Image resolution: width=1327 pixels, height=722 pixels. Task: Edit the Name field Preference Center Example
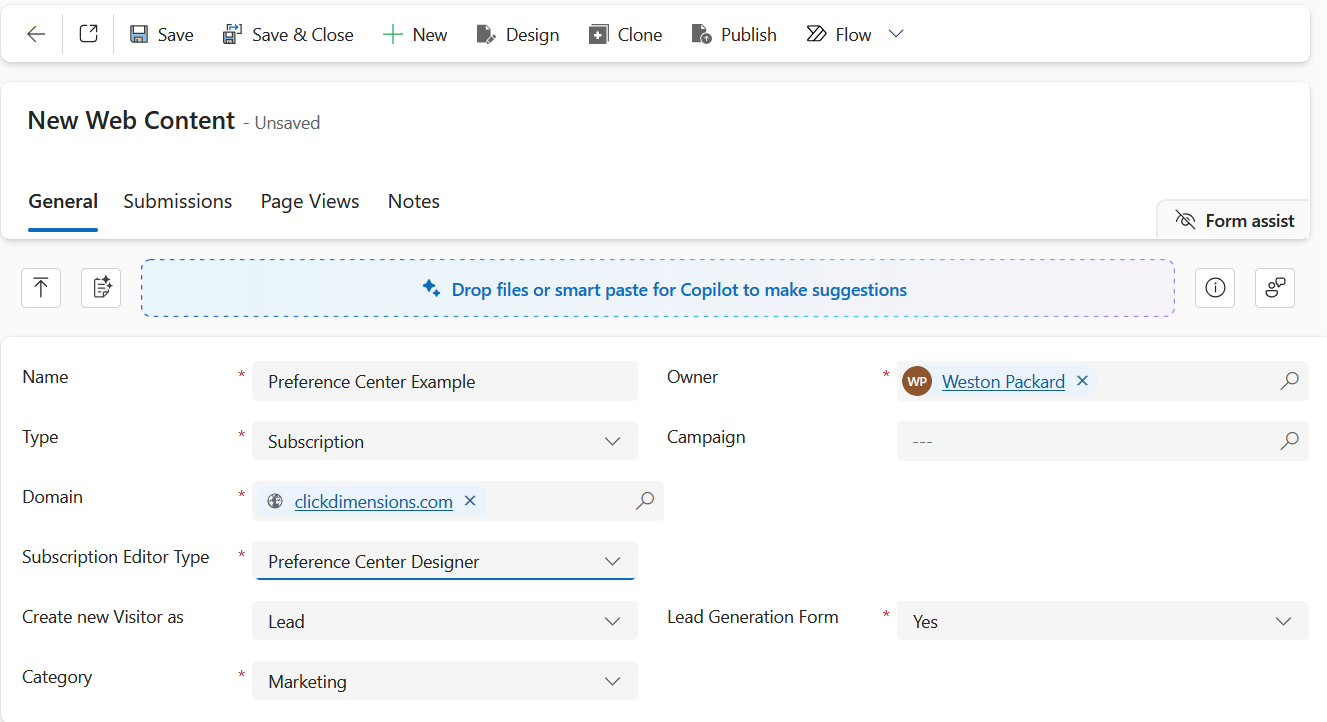coord(445,381)
